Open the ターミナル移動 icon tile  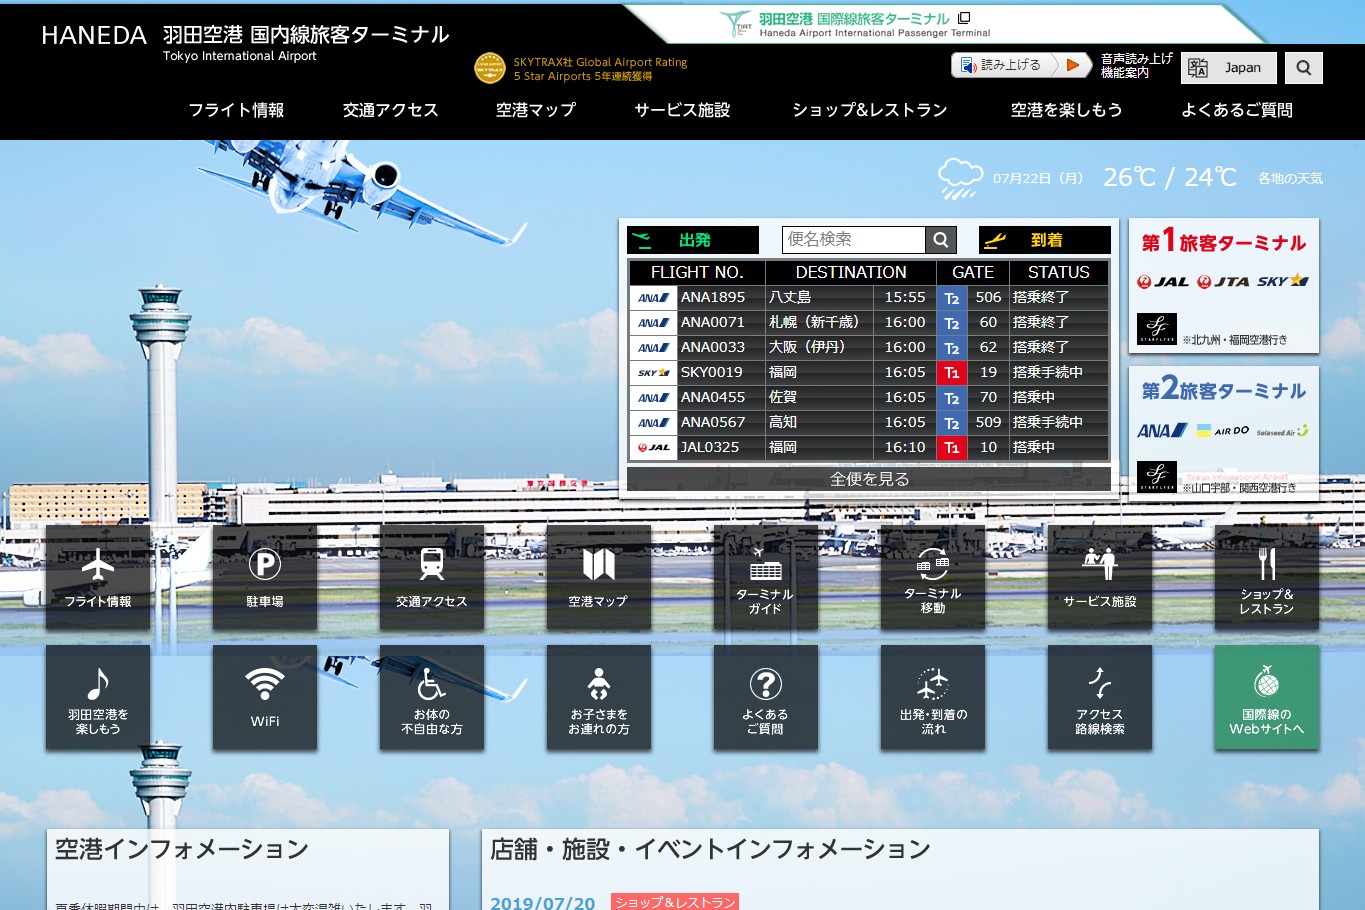pyautogui.click(x=933, y=578)
